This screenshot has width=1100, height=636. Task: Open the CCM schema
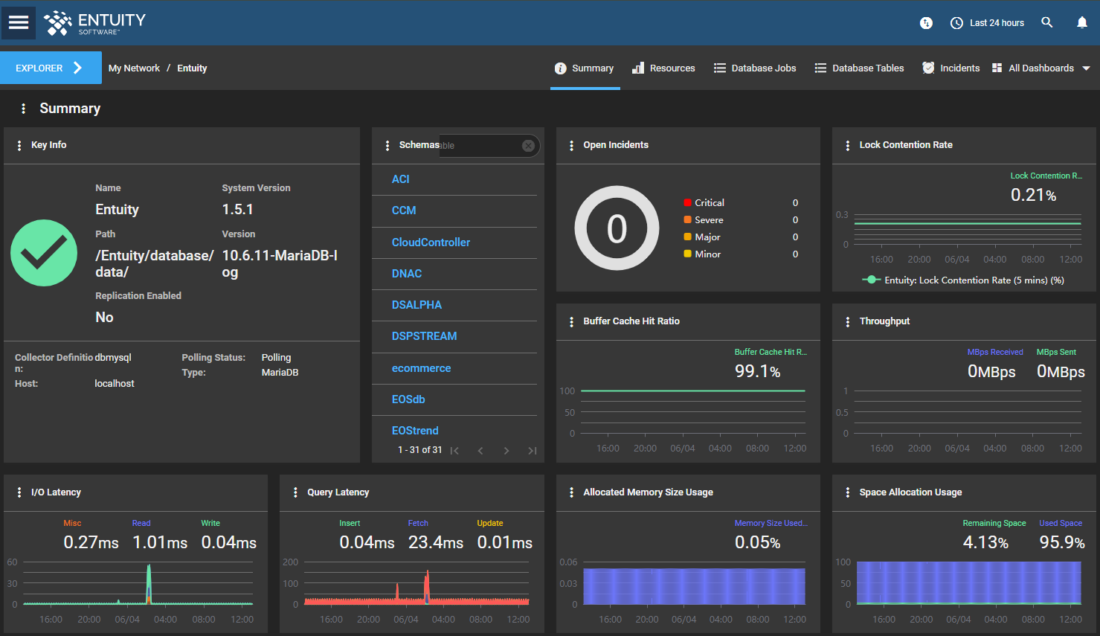(x=403, y=210)
